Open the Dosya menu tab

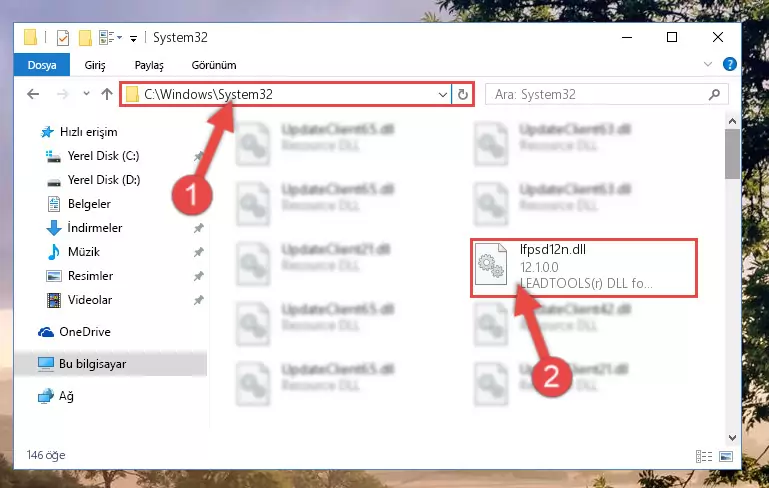pyautogui.click(x=42, y=65)
